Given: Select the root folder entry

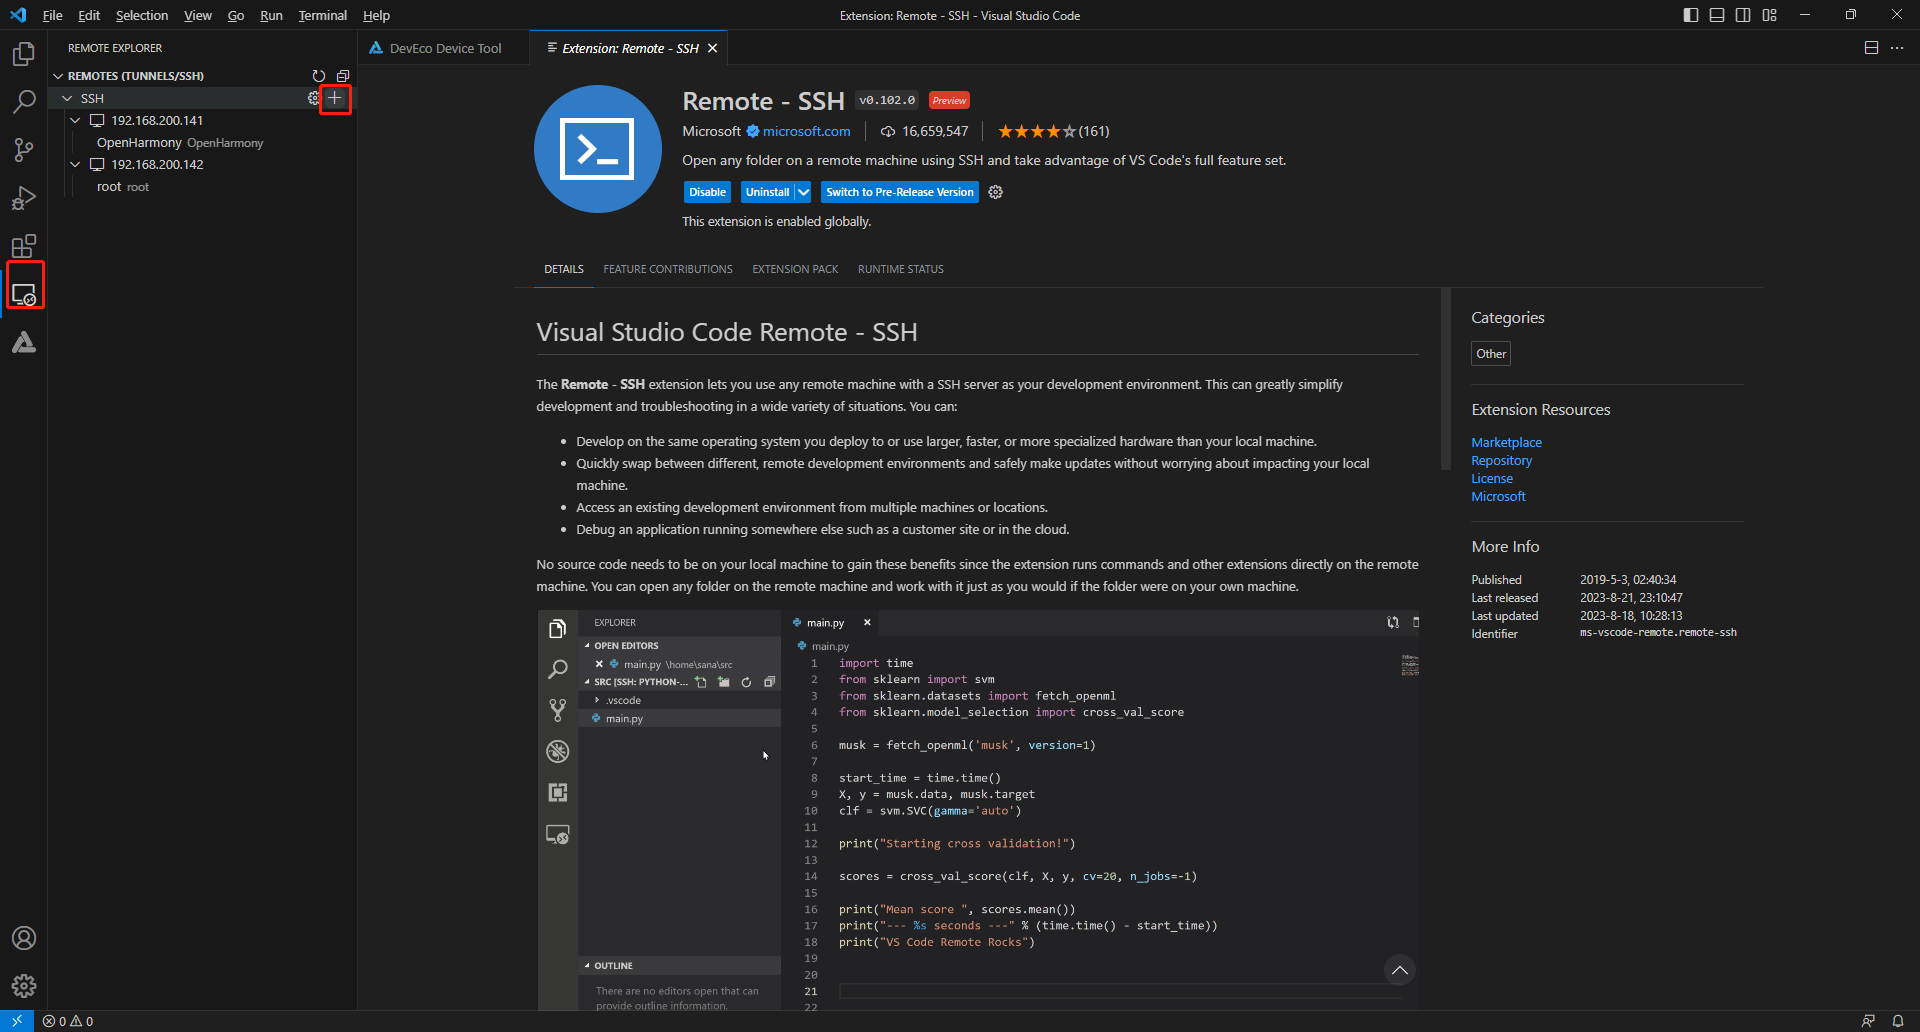Looking at the screenshot, I should click(202, 186).
